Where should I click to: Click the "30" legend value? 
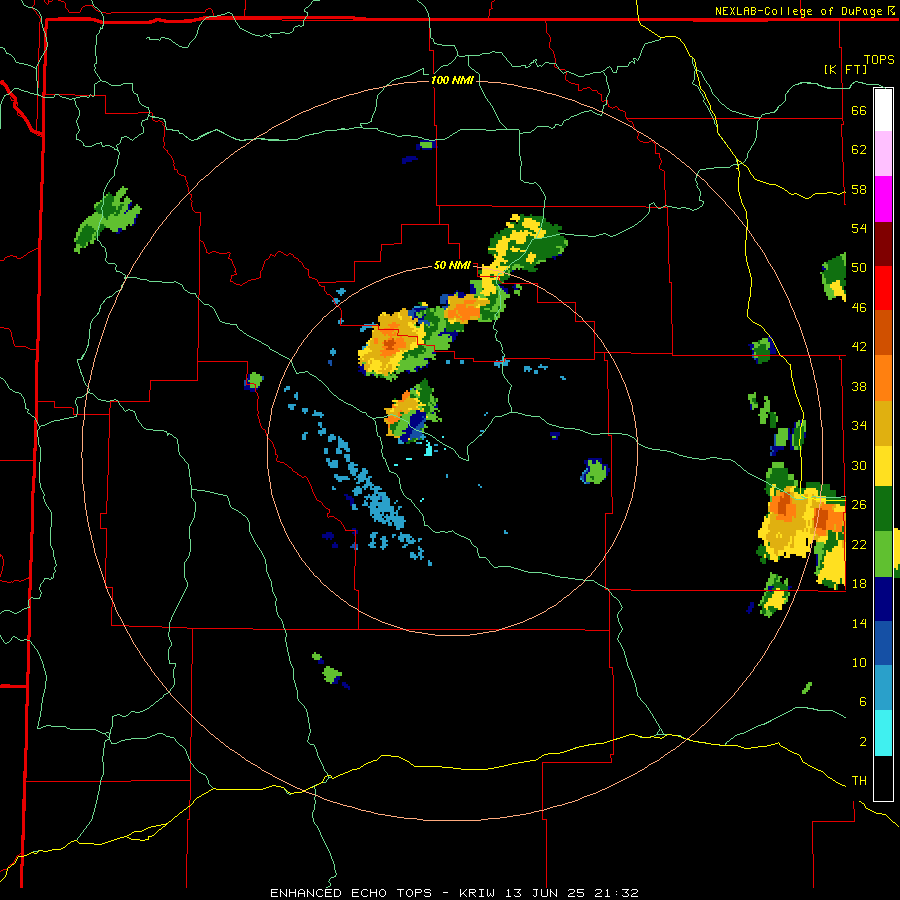pyautogui.click(x=859, y=465)
